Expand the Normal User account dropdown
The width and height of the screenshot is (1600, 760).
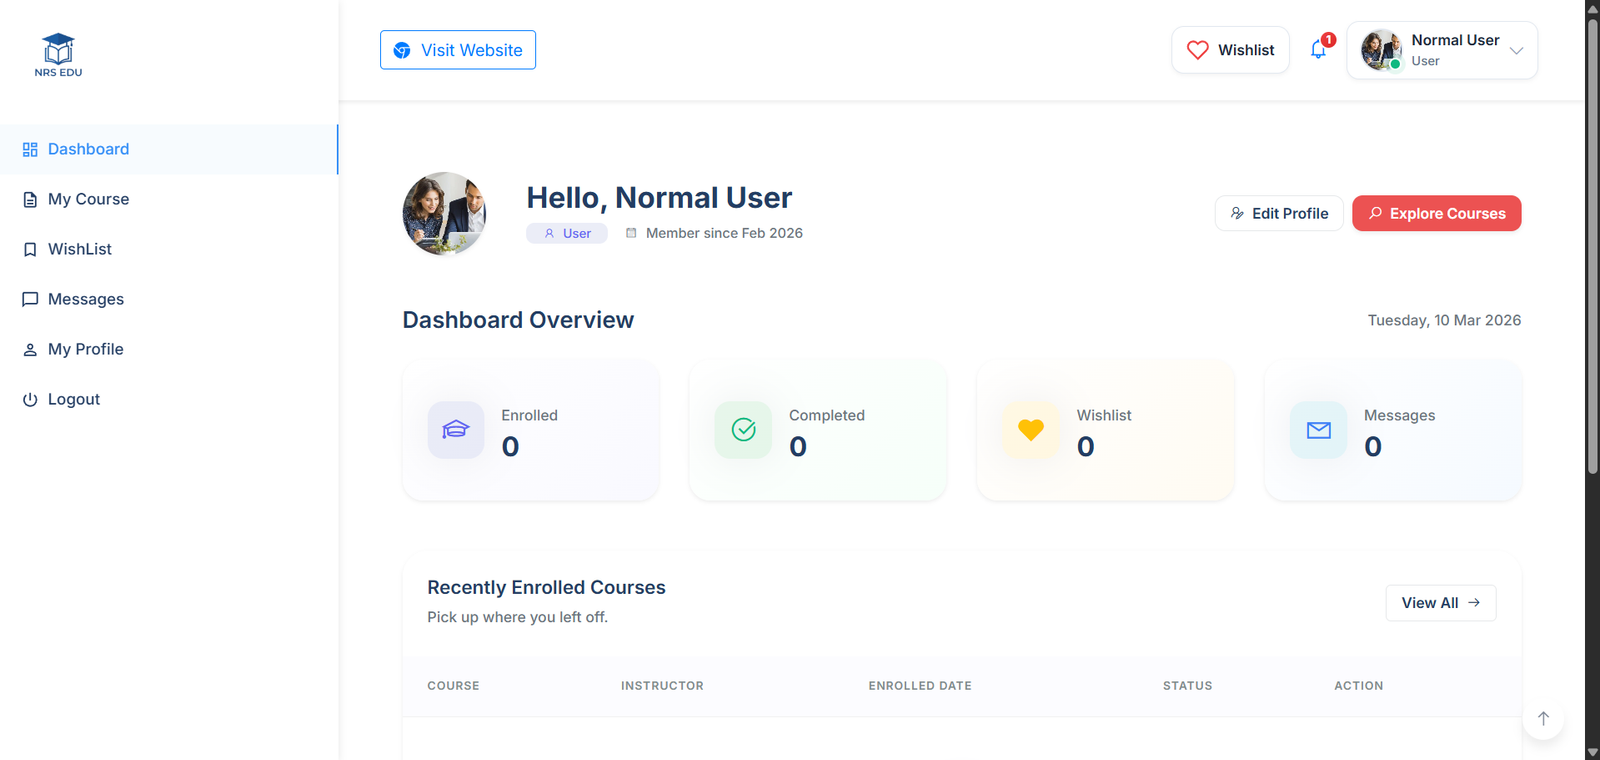coord(1441,50)
